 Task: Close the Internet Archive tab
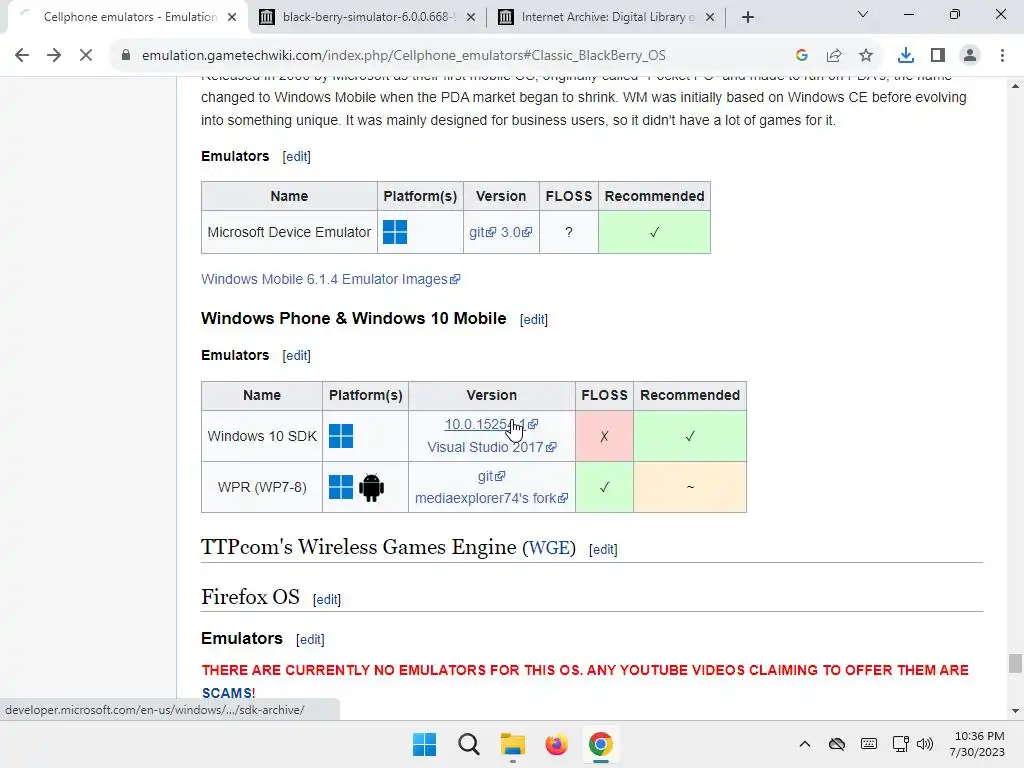click(x=710, y=17)
